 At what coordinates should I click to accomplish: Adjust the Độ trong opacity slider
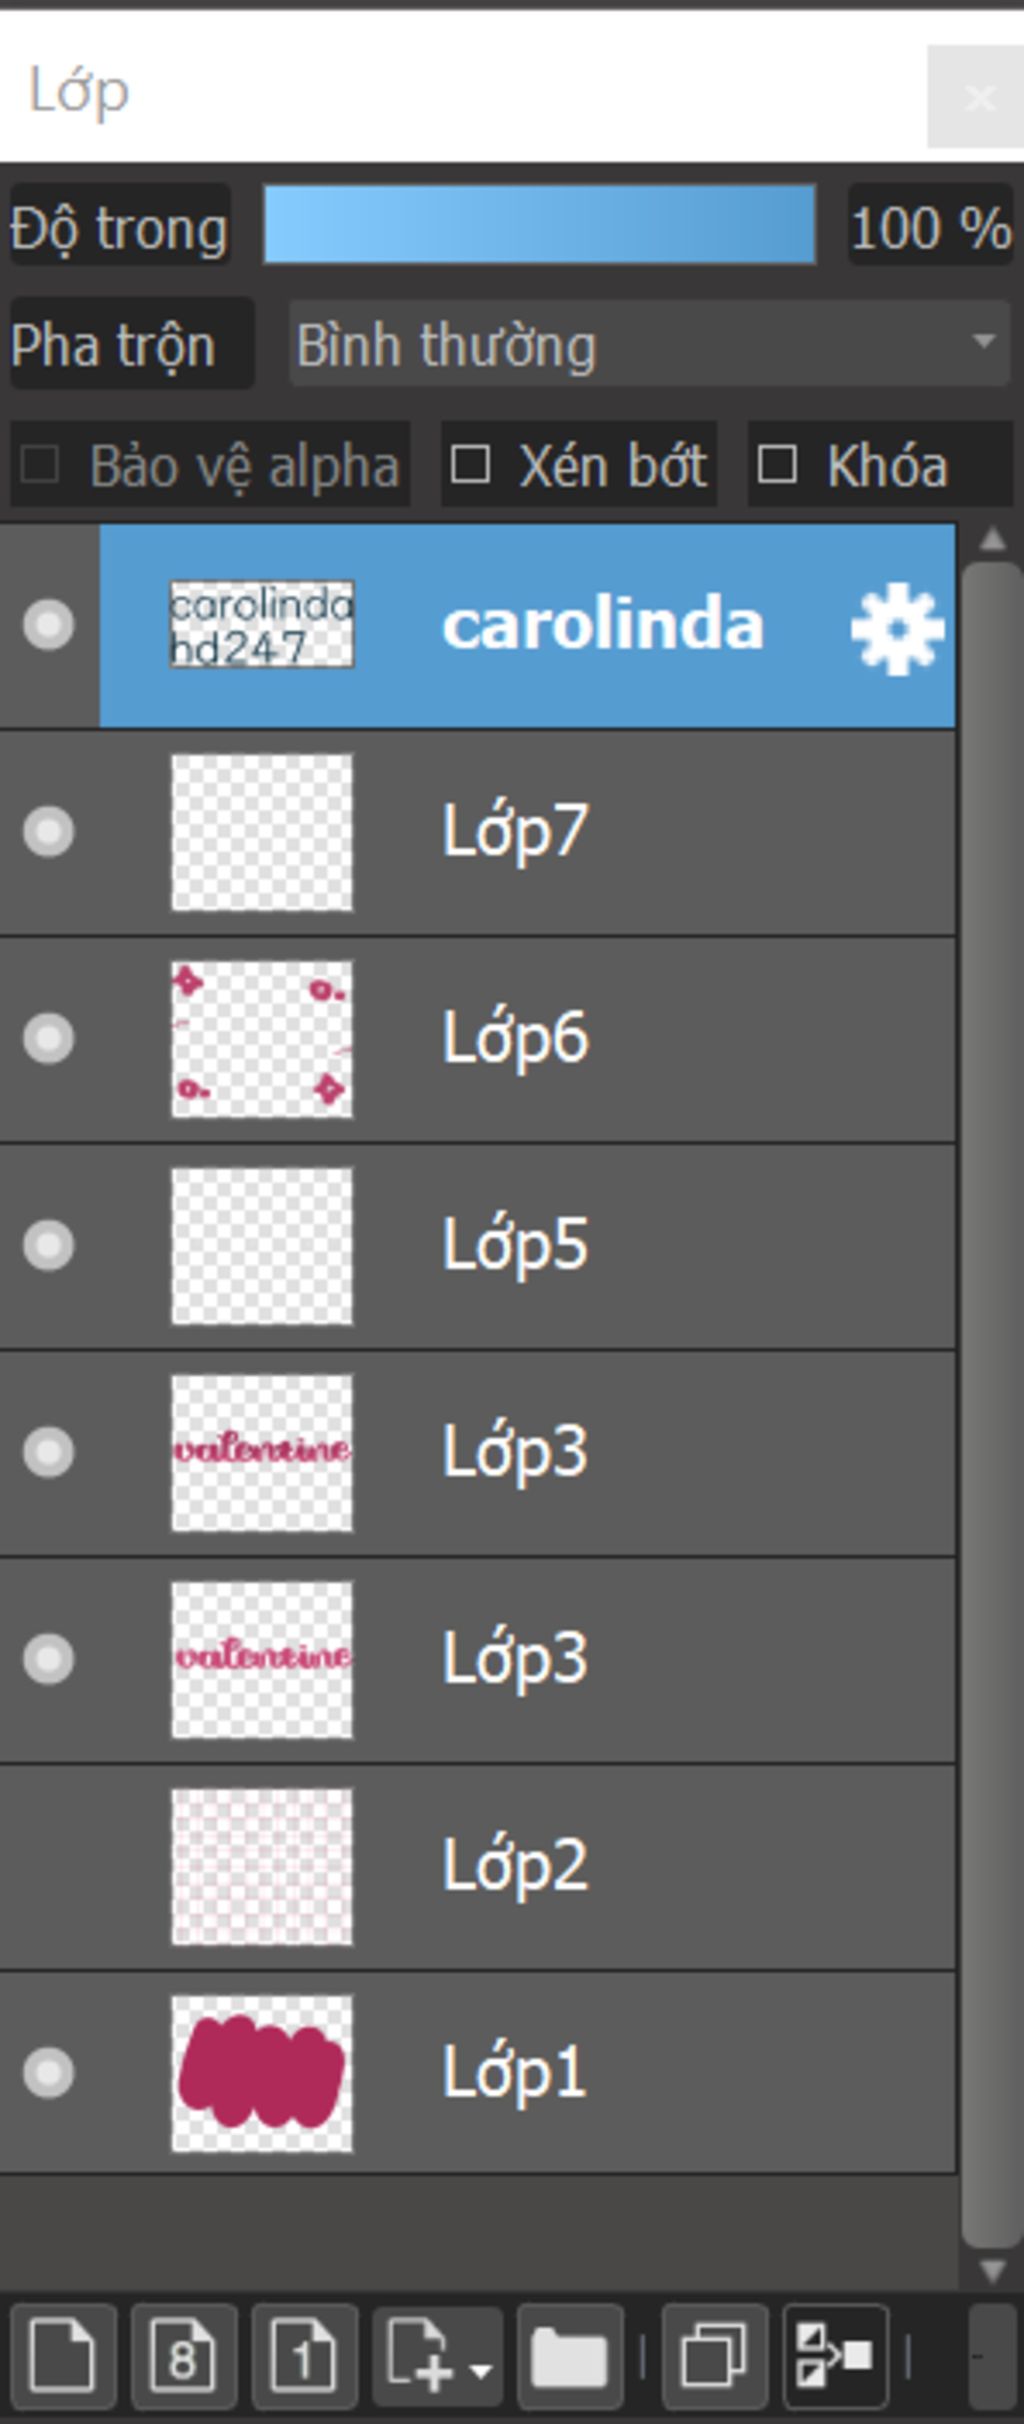click(x=539, y=224)
